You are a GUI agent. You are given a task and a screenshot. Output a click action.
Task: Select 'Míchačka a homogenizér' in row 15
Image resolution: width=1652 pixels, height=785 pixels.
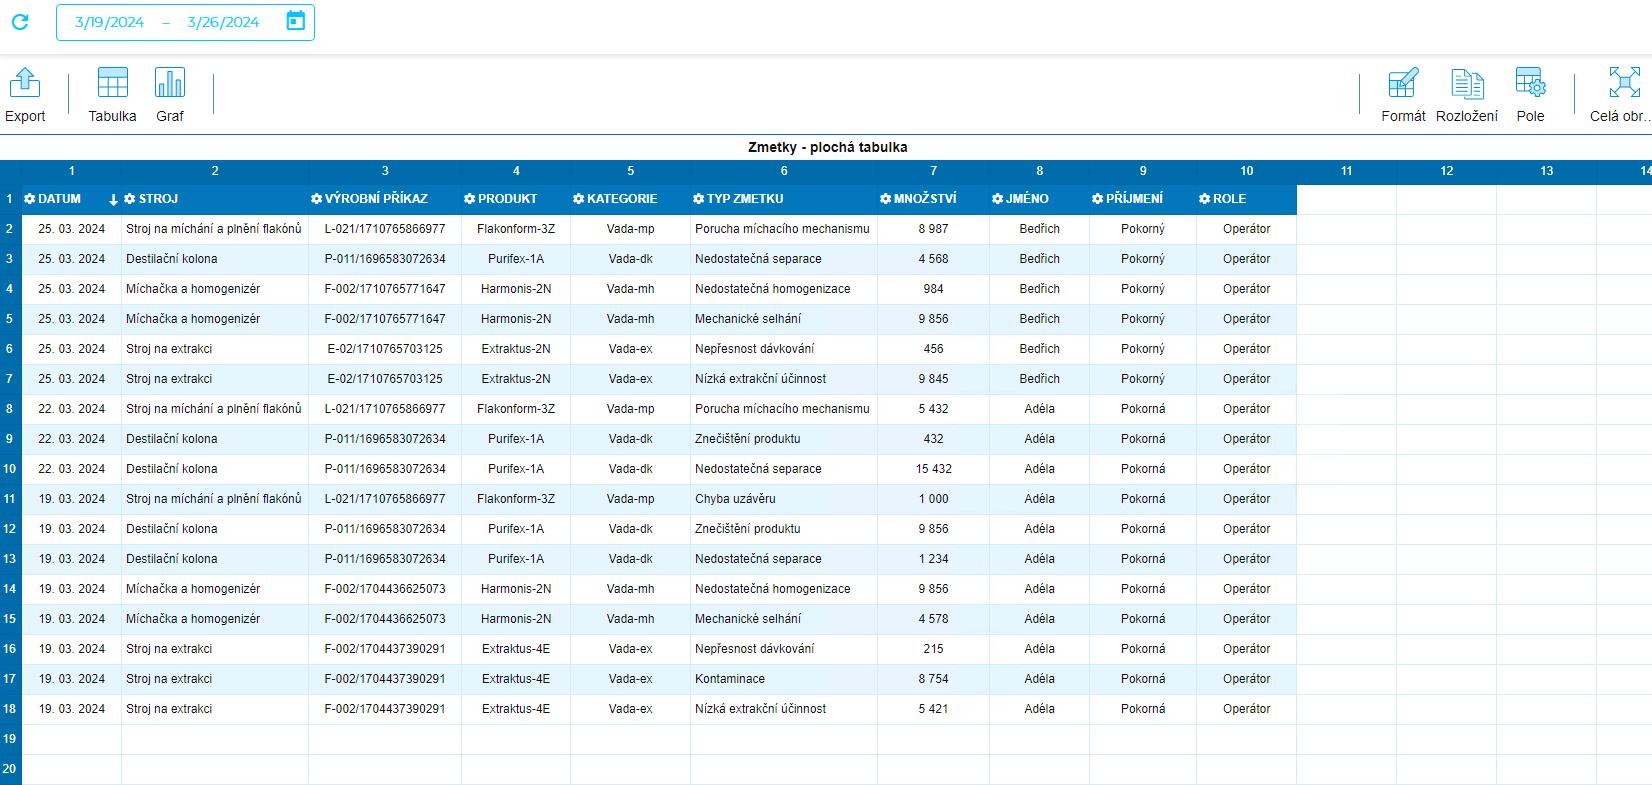coord(215,619)
